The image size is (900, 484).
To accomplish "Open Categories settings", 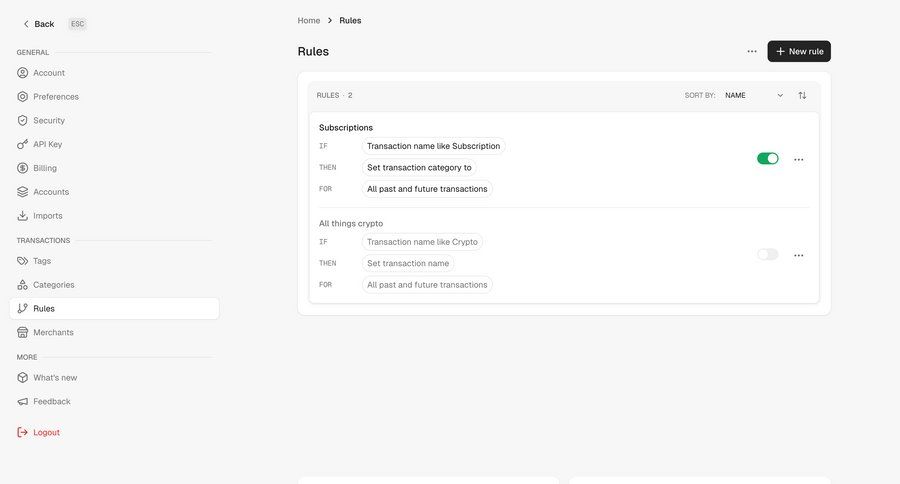I will 114,285.
